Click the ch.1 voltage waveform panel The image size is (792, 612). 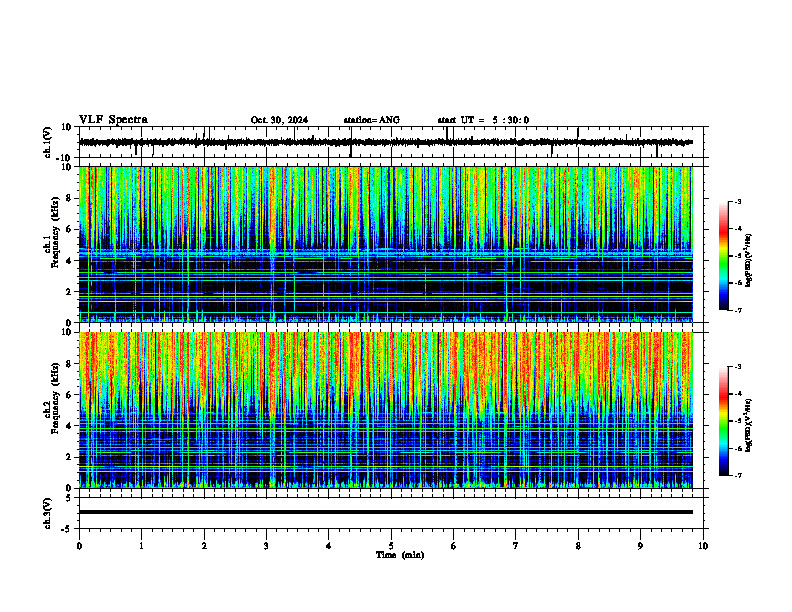[393, 142]
